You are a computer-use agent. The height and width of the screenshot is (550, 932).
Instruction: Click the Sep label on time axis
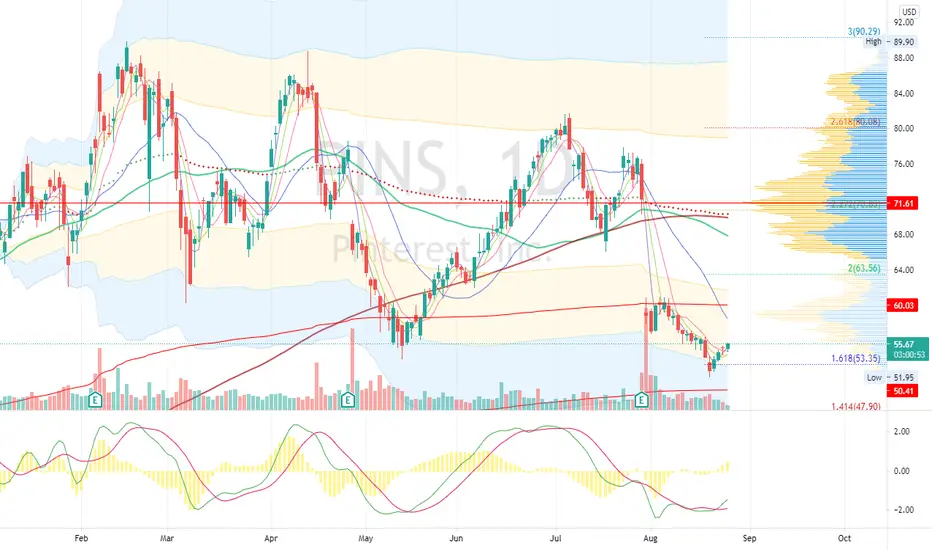tap(750, 538)
